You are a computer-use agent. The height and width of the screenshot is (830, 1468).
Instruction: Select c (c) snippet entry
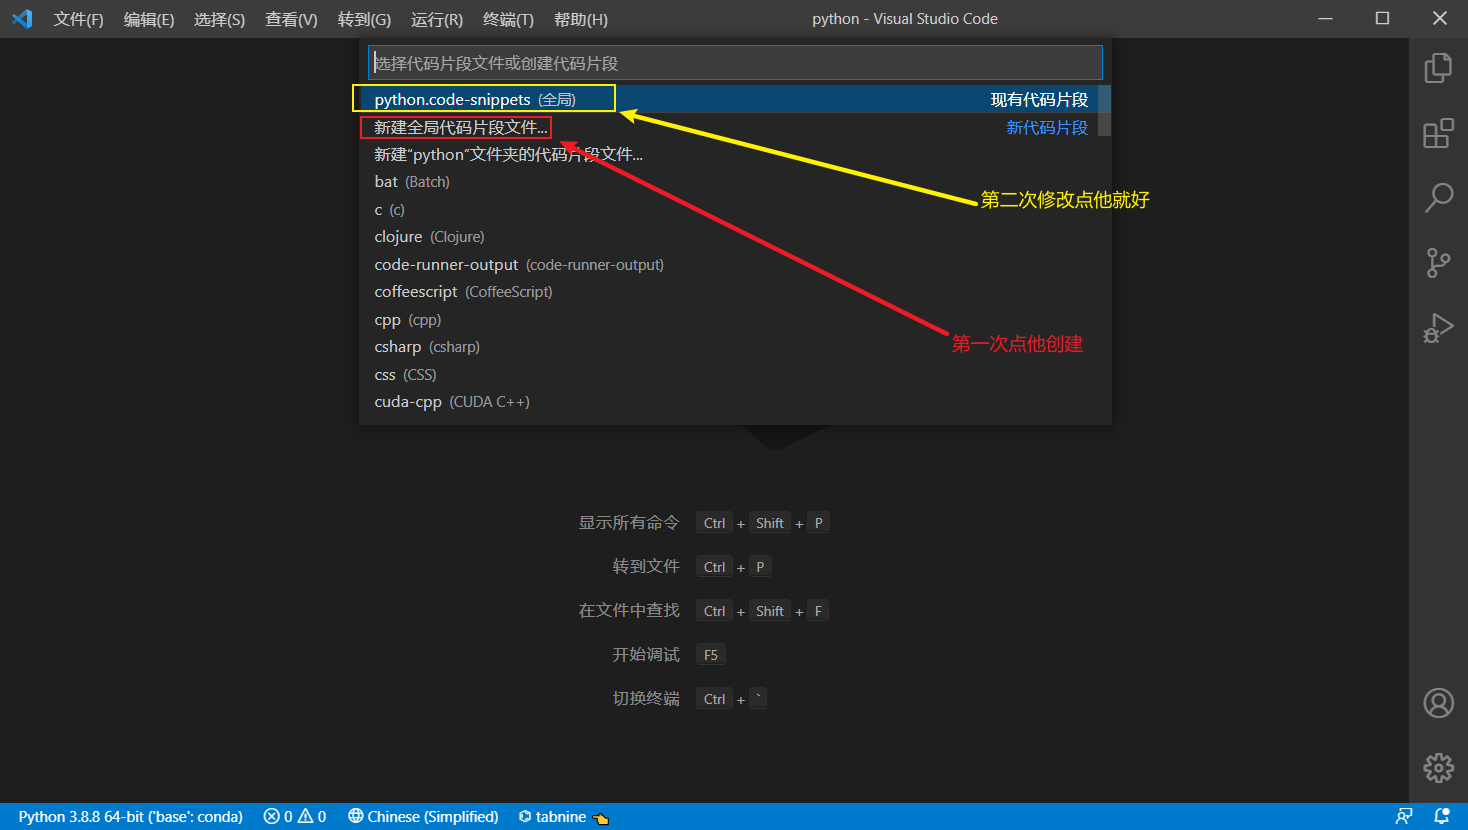728,209
